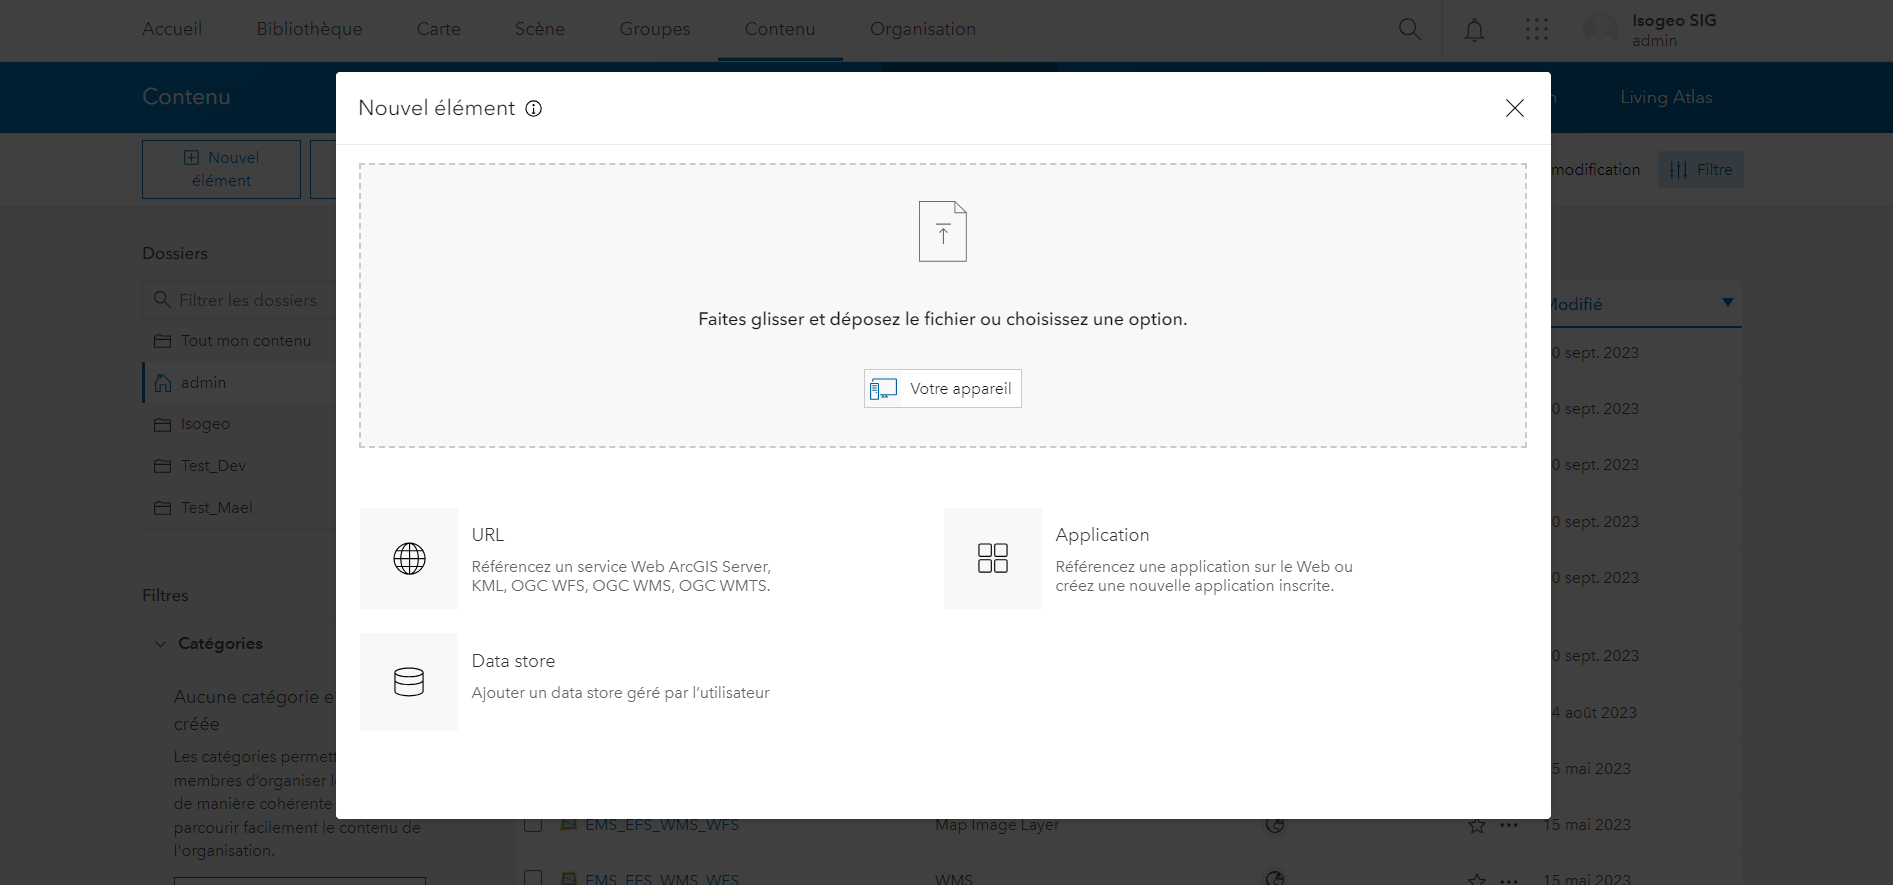The width and height of the screenshot is (1893, 885).
Task: Select the Data store option title
Action: pyautogui.click(x=513, y=661)
